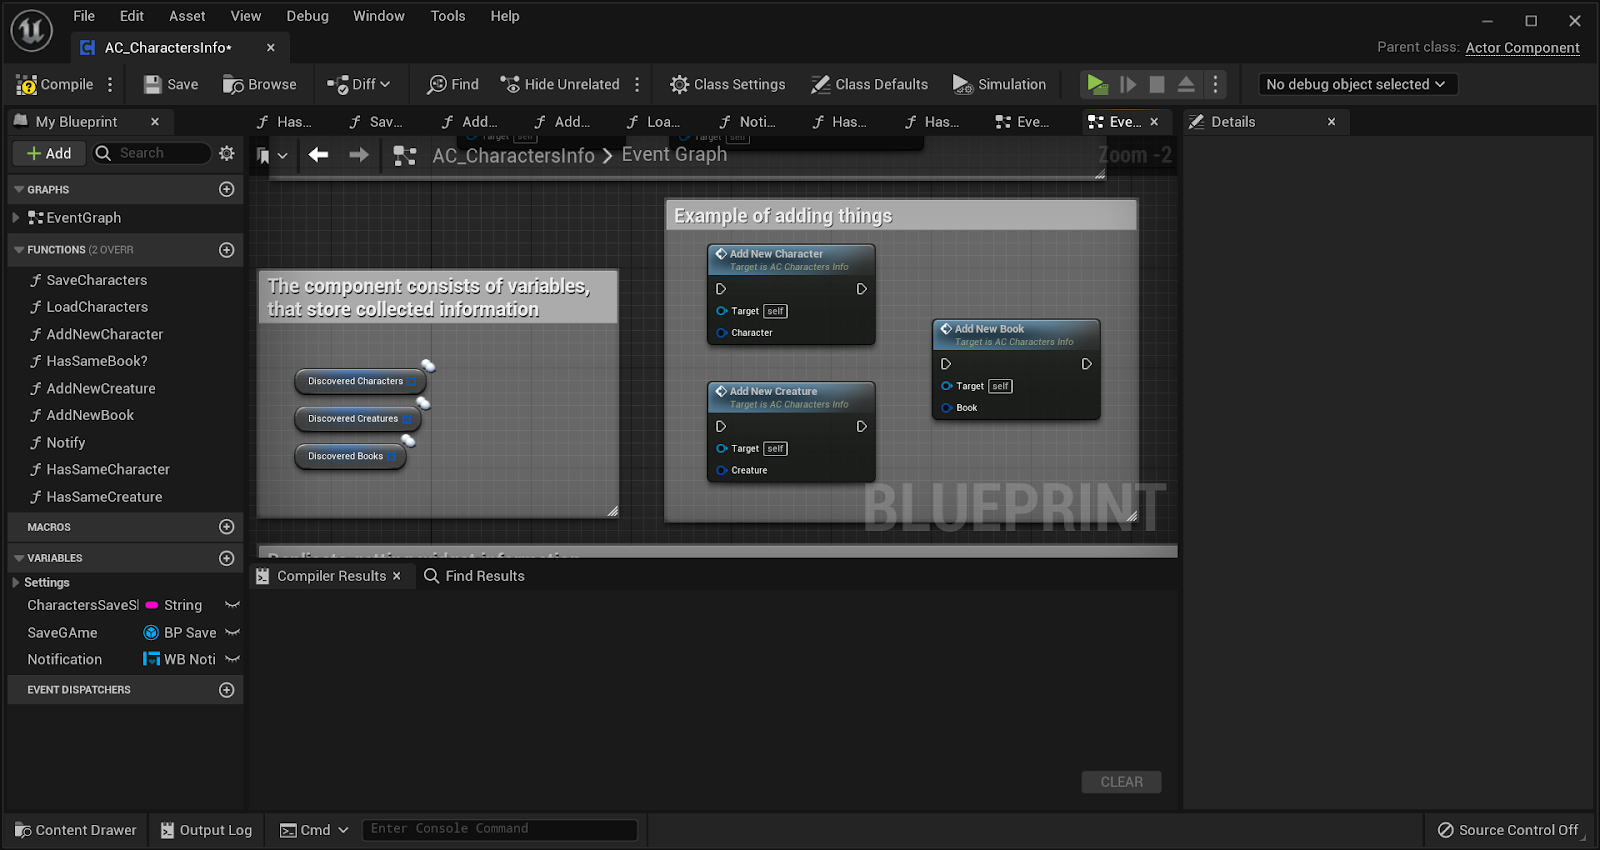The height and width of the screenshot is (850, 1600).
Task: Open the Edit menu
Action: coord(132,16)
